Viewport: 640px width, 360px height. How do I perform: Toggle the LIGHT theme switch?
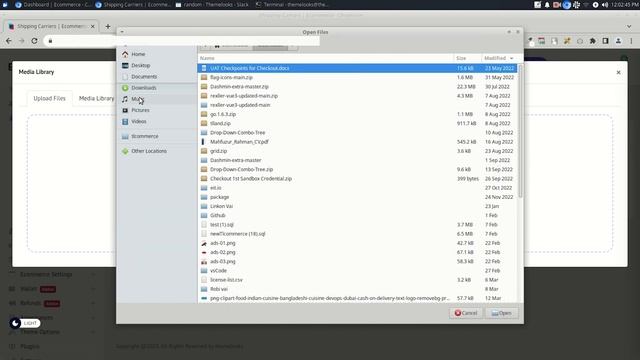pos(25,323)
